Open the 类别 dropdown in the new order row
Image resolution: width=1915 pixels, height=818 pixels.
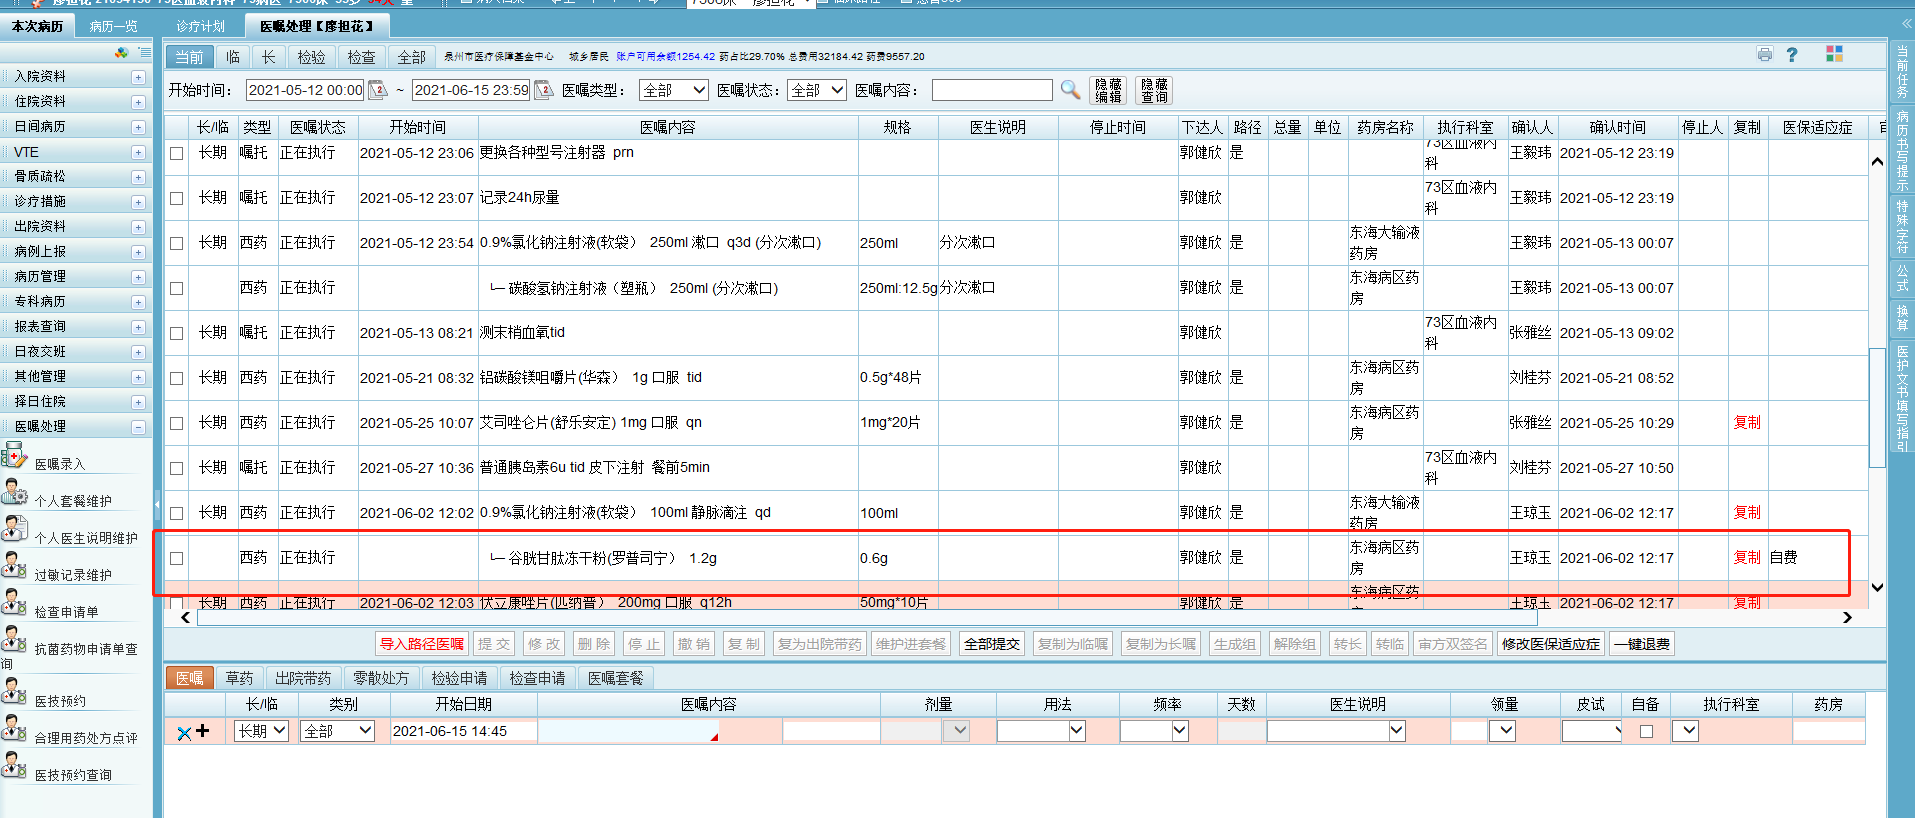point(337,731)
